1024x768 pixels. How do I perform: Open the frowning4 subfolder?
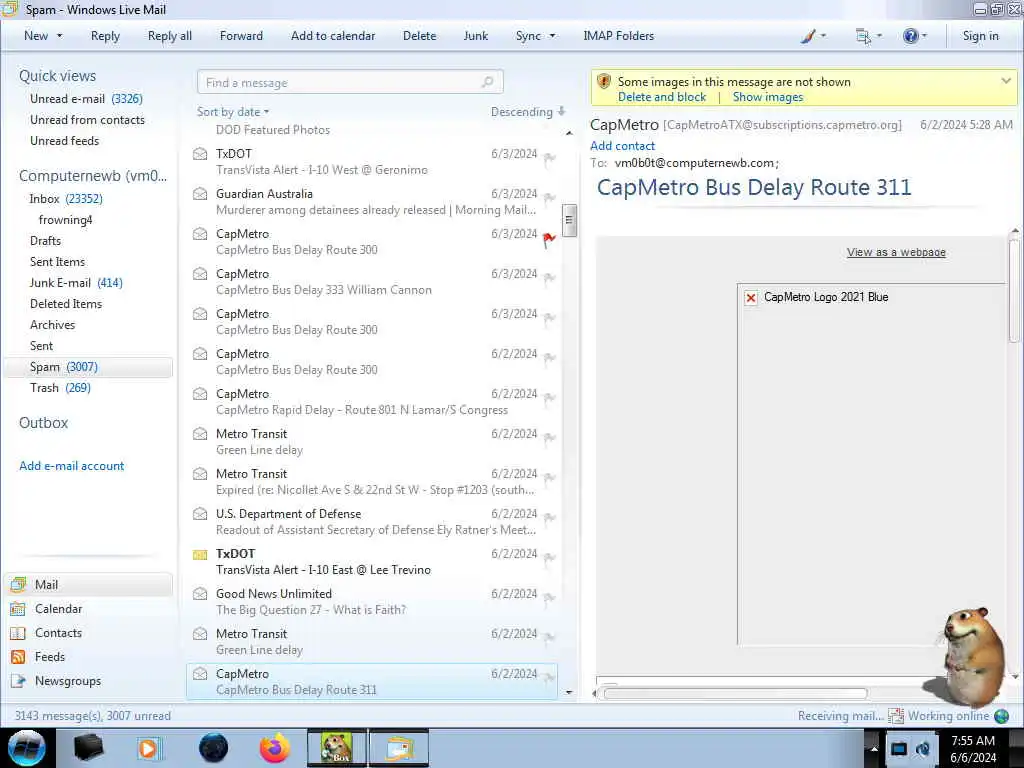point(65,219)
